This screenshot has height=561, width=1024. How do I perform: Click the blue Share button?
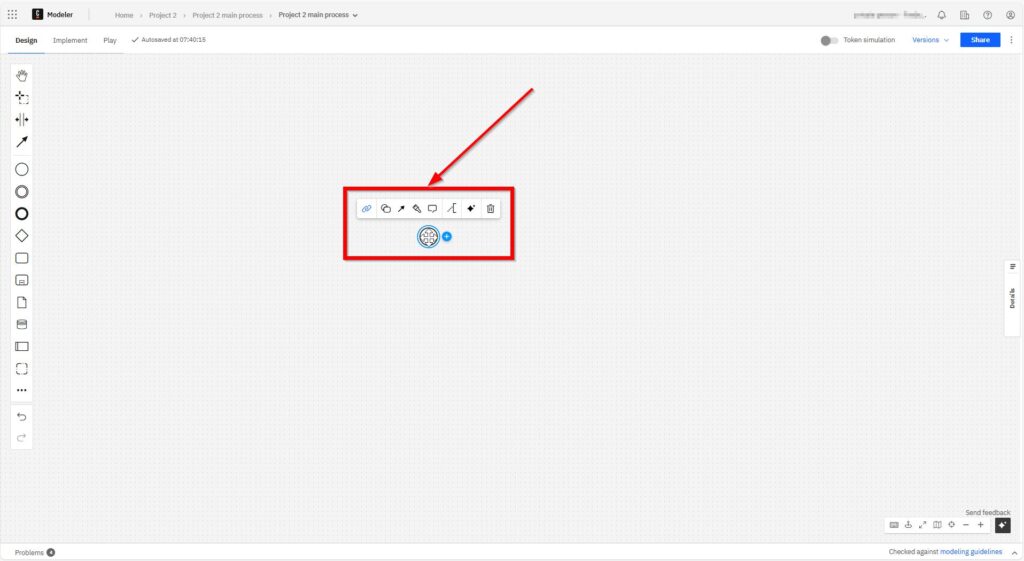pyautogui.click(x=979, y=40)
